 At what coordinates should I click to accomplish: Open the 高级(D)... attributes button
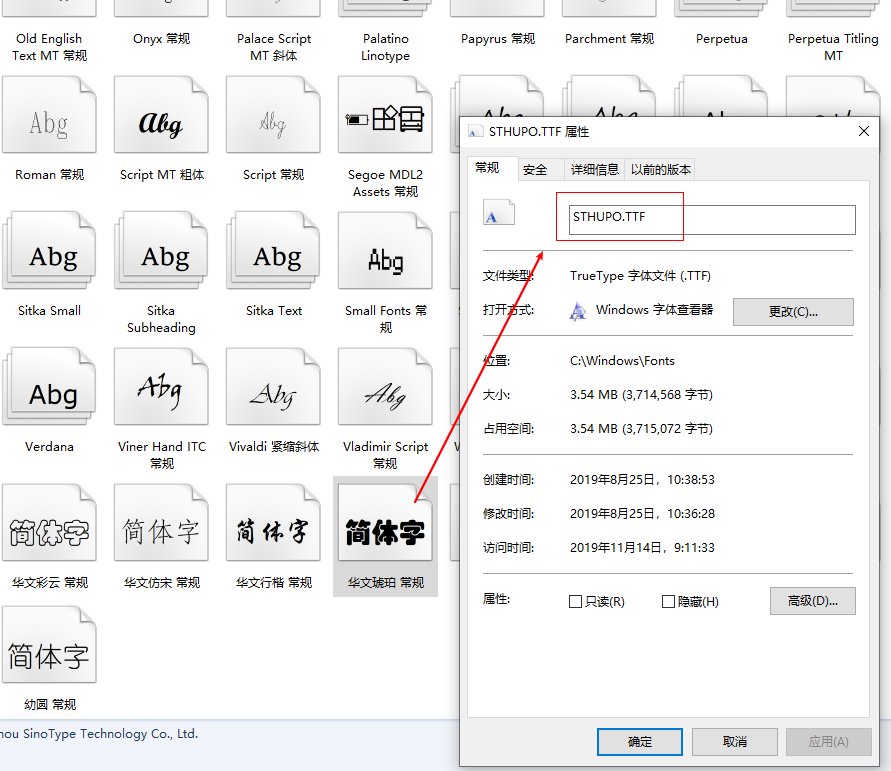point(813,601)
